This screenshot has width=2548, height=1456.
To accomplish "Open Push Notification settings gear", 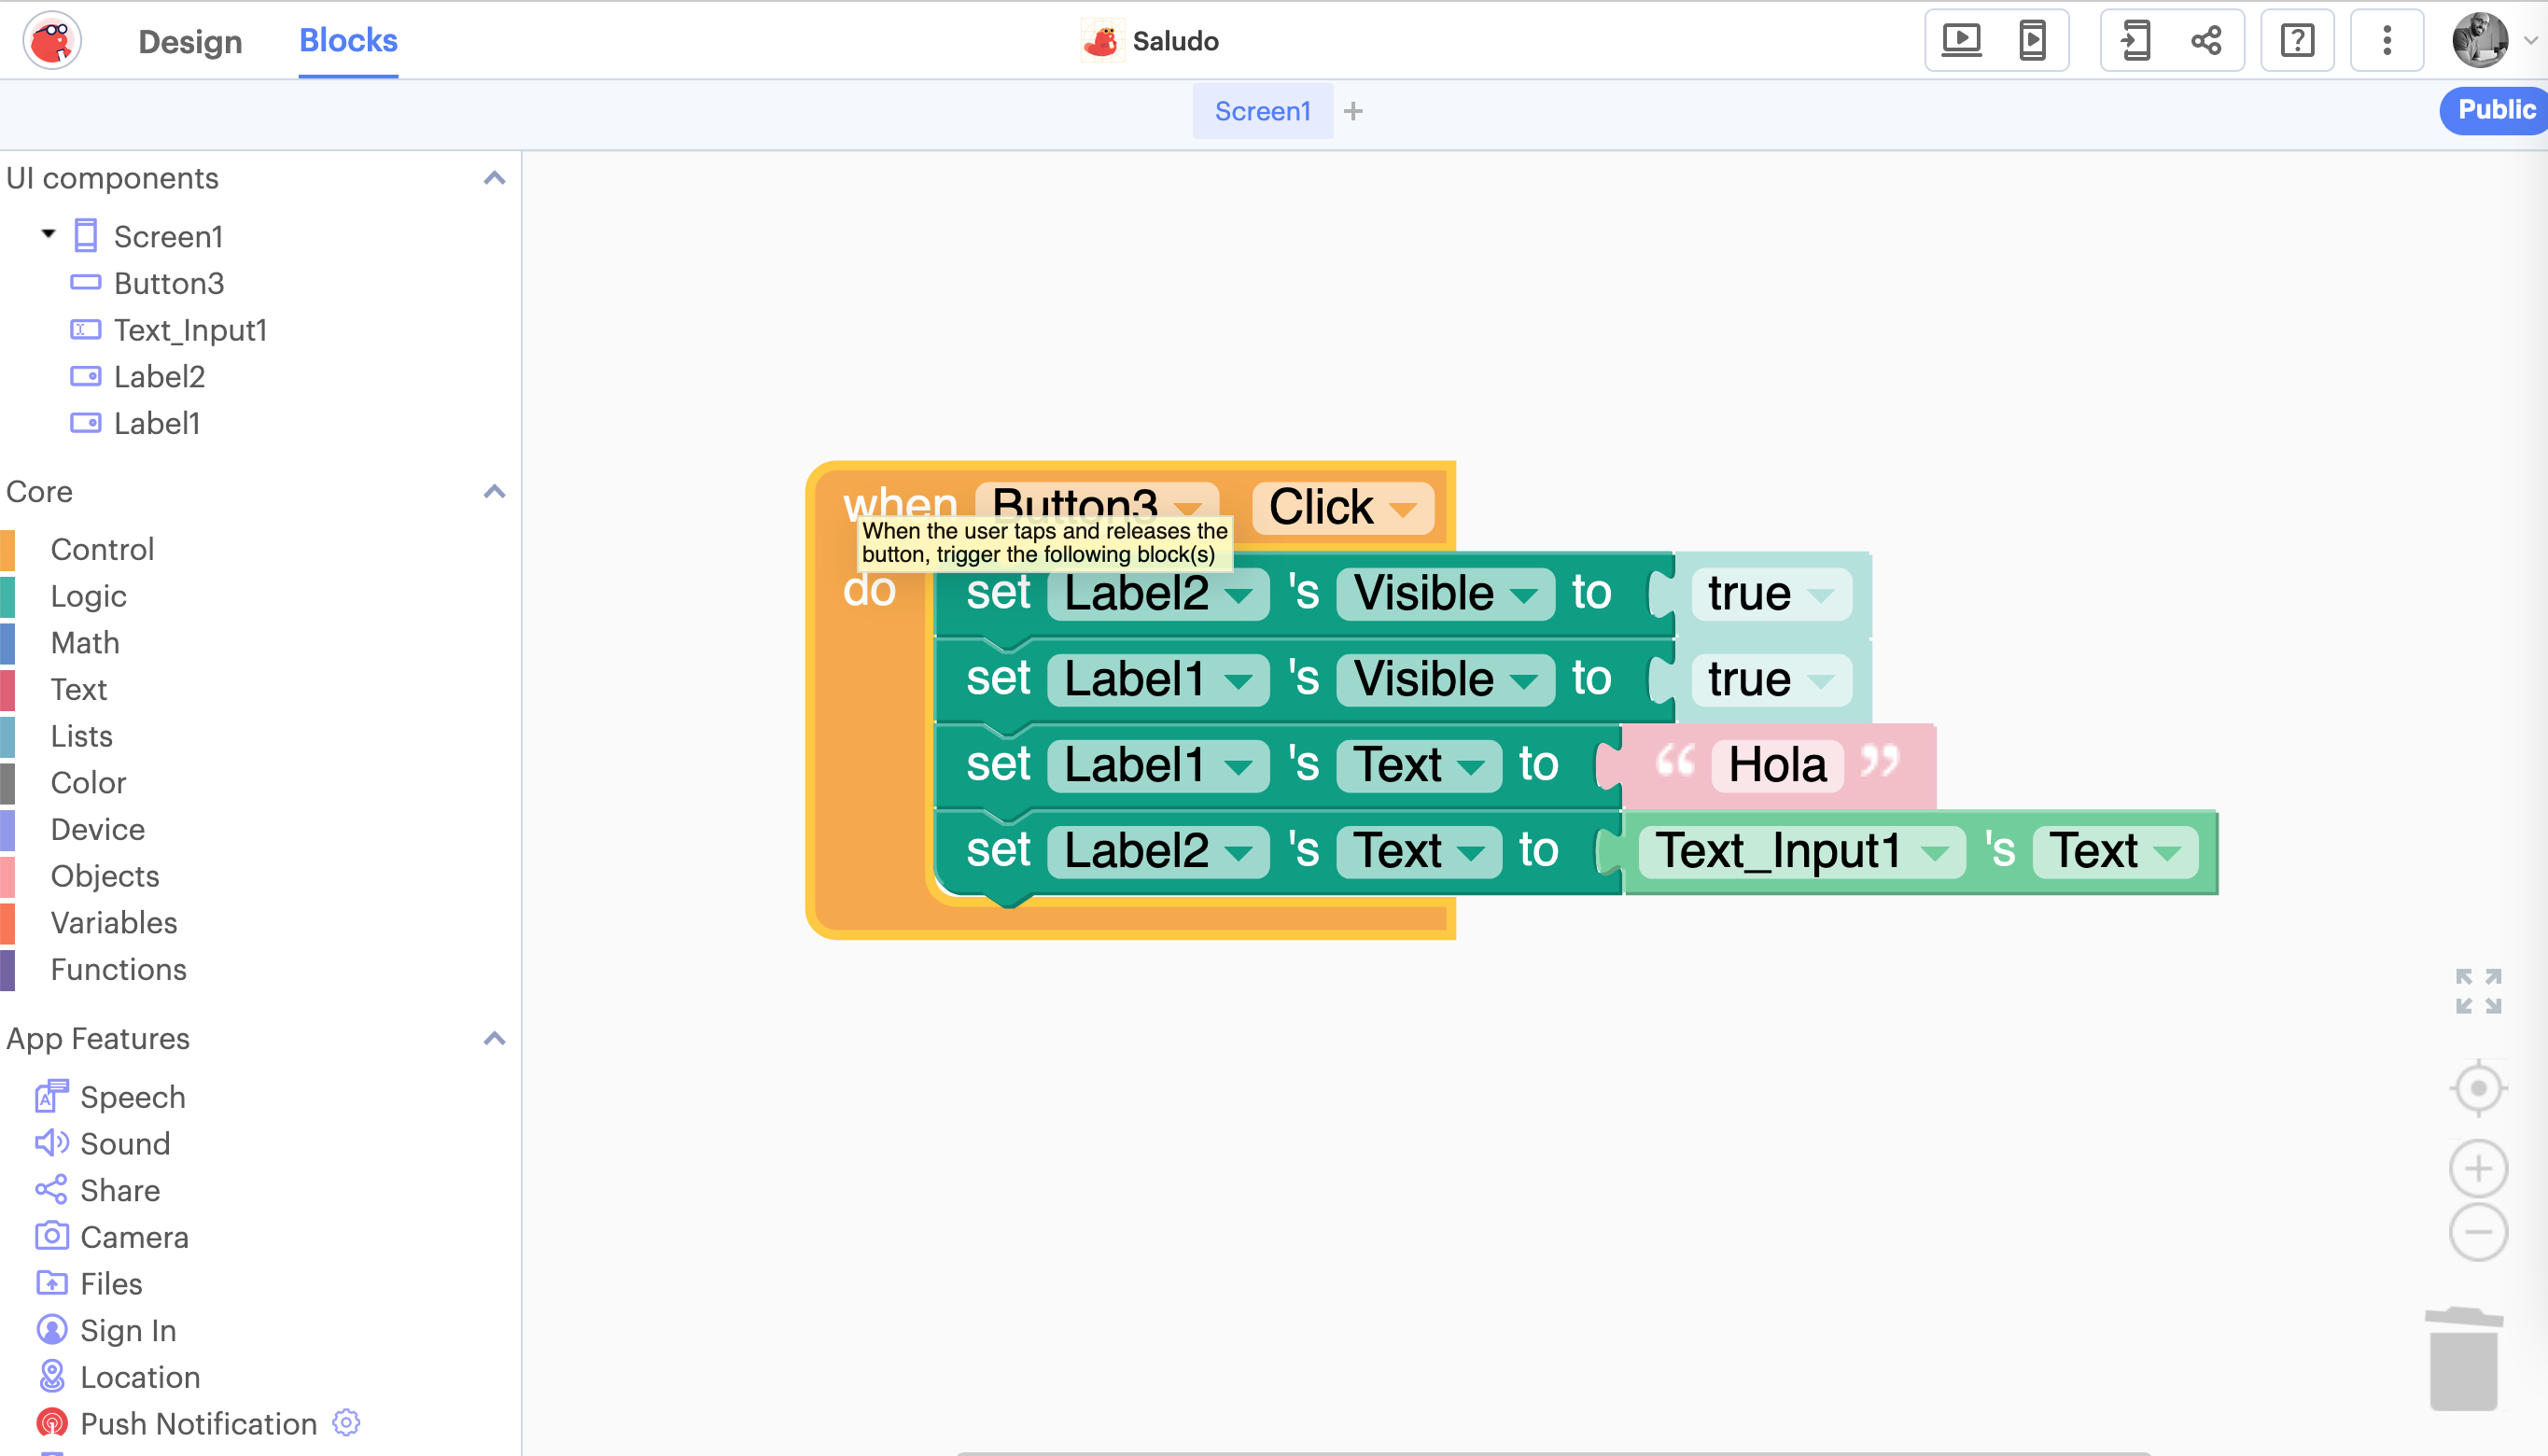I will 346,1422.
